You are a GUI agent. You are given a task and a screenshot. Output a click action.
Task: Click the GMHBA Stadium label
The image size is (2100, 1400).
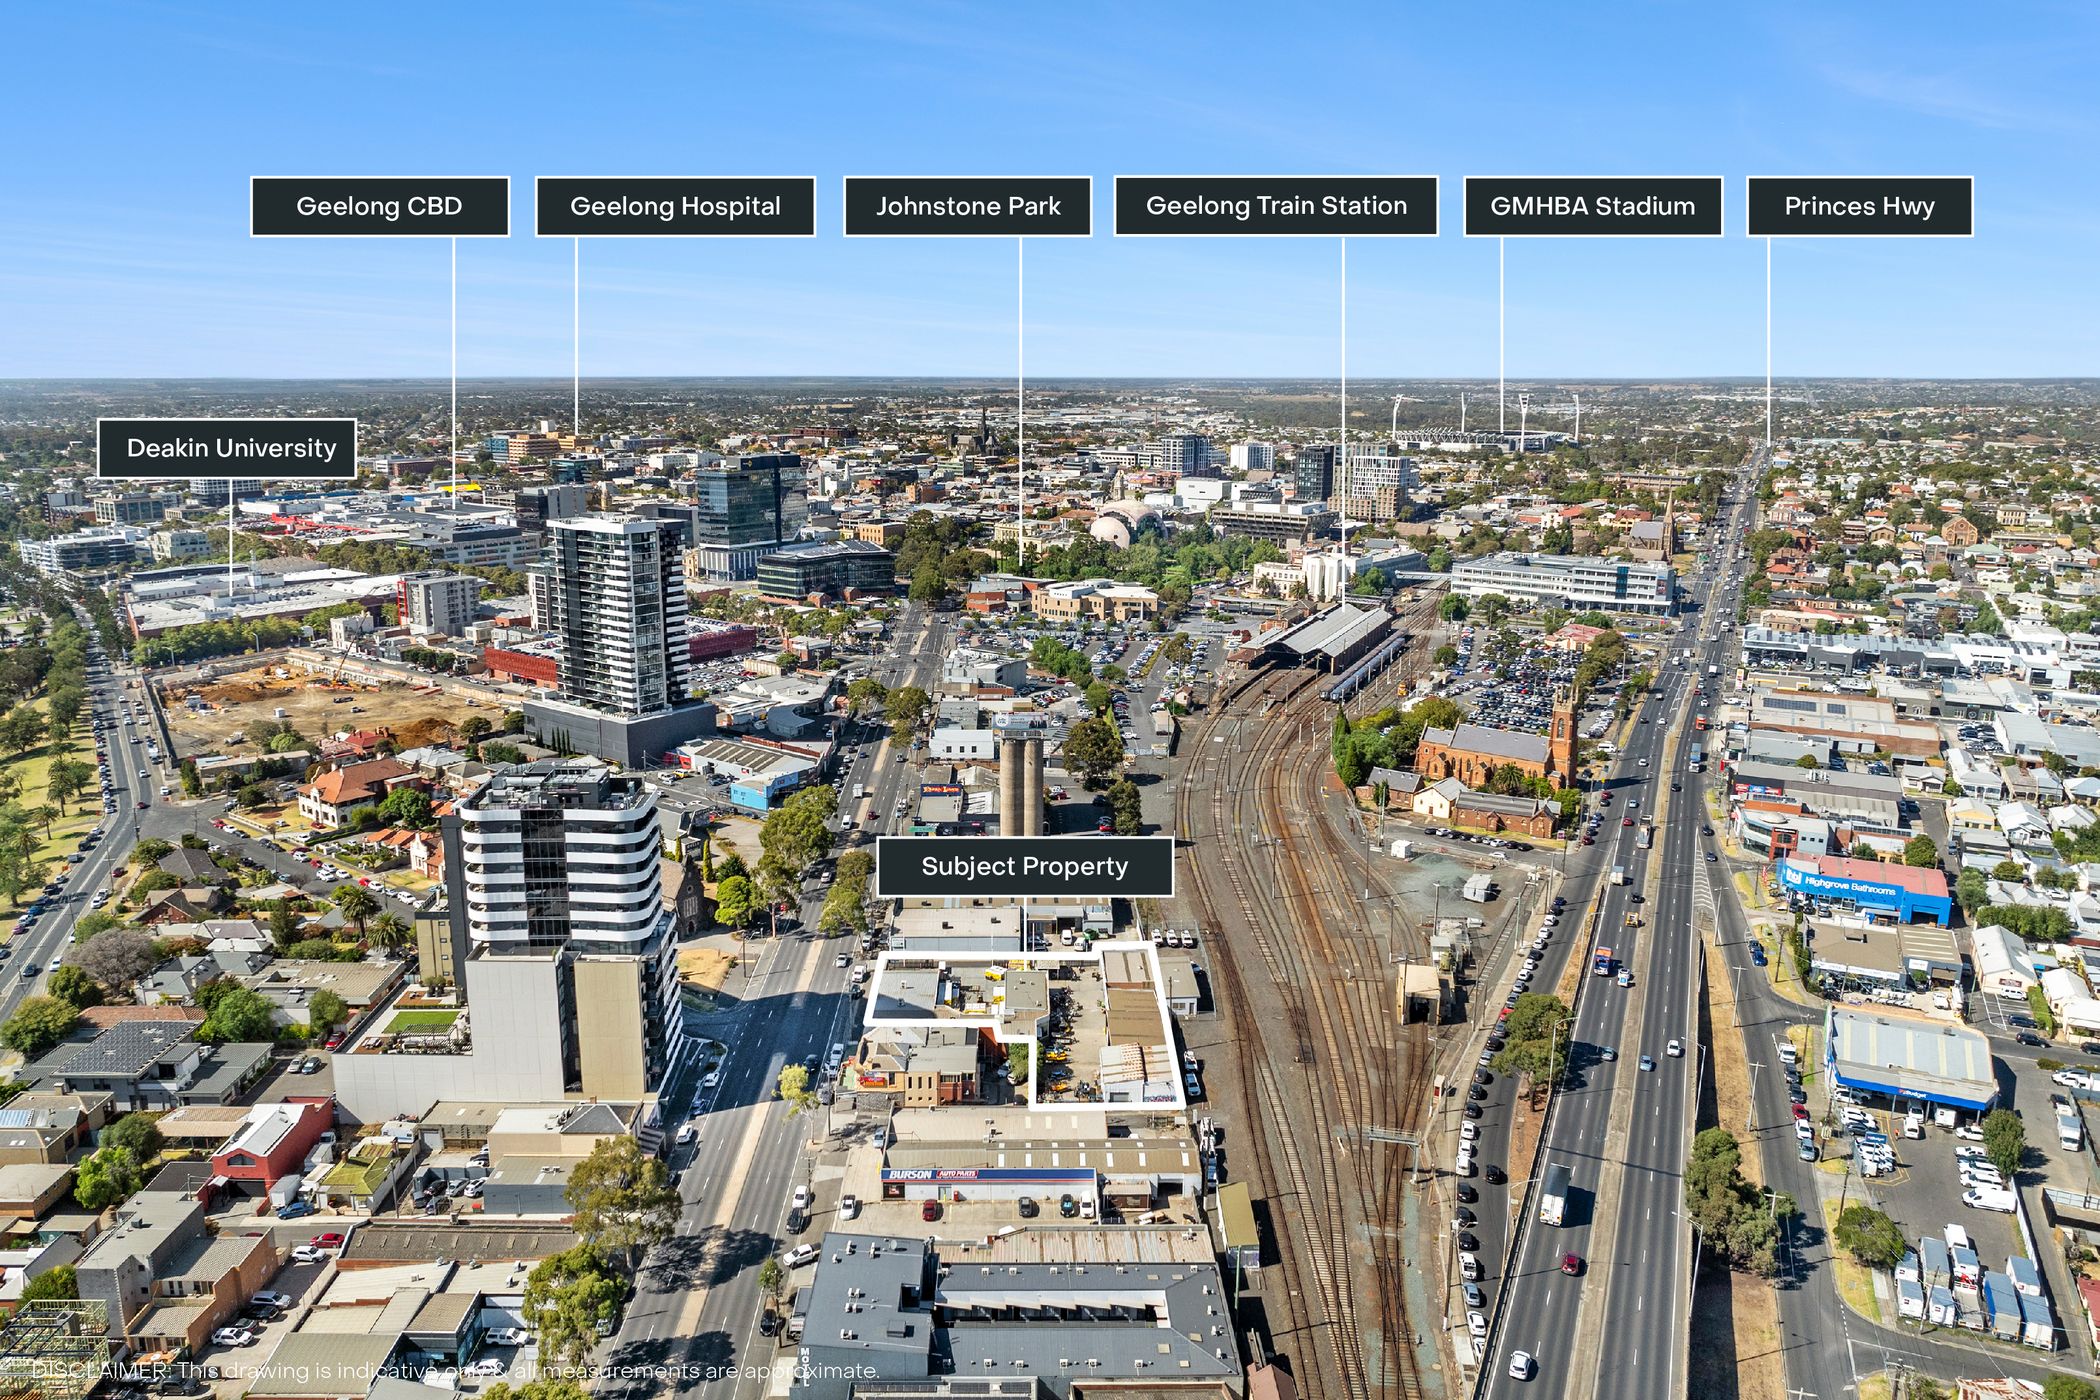(x=1592, y=207)
